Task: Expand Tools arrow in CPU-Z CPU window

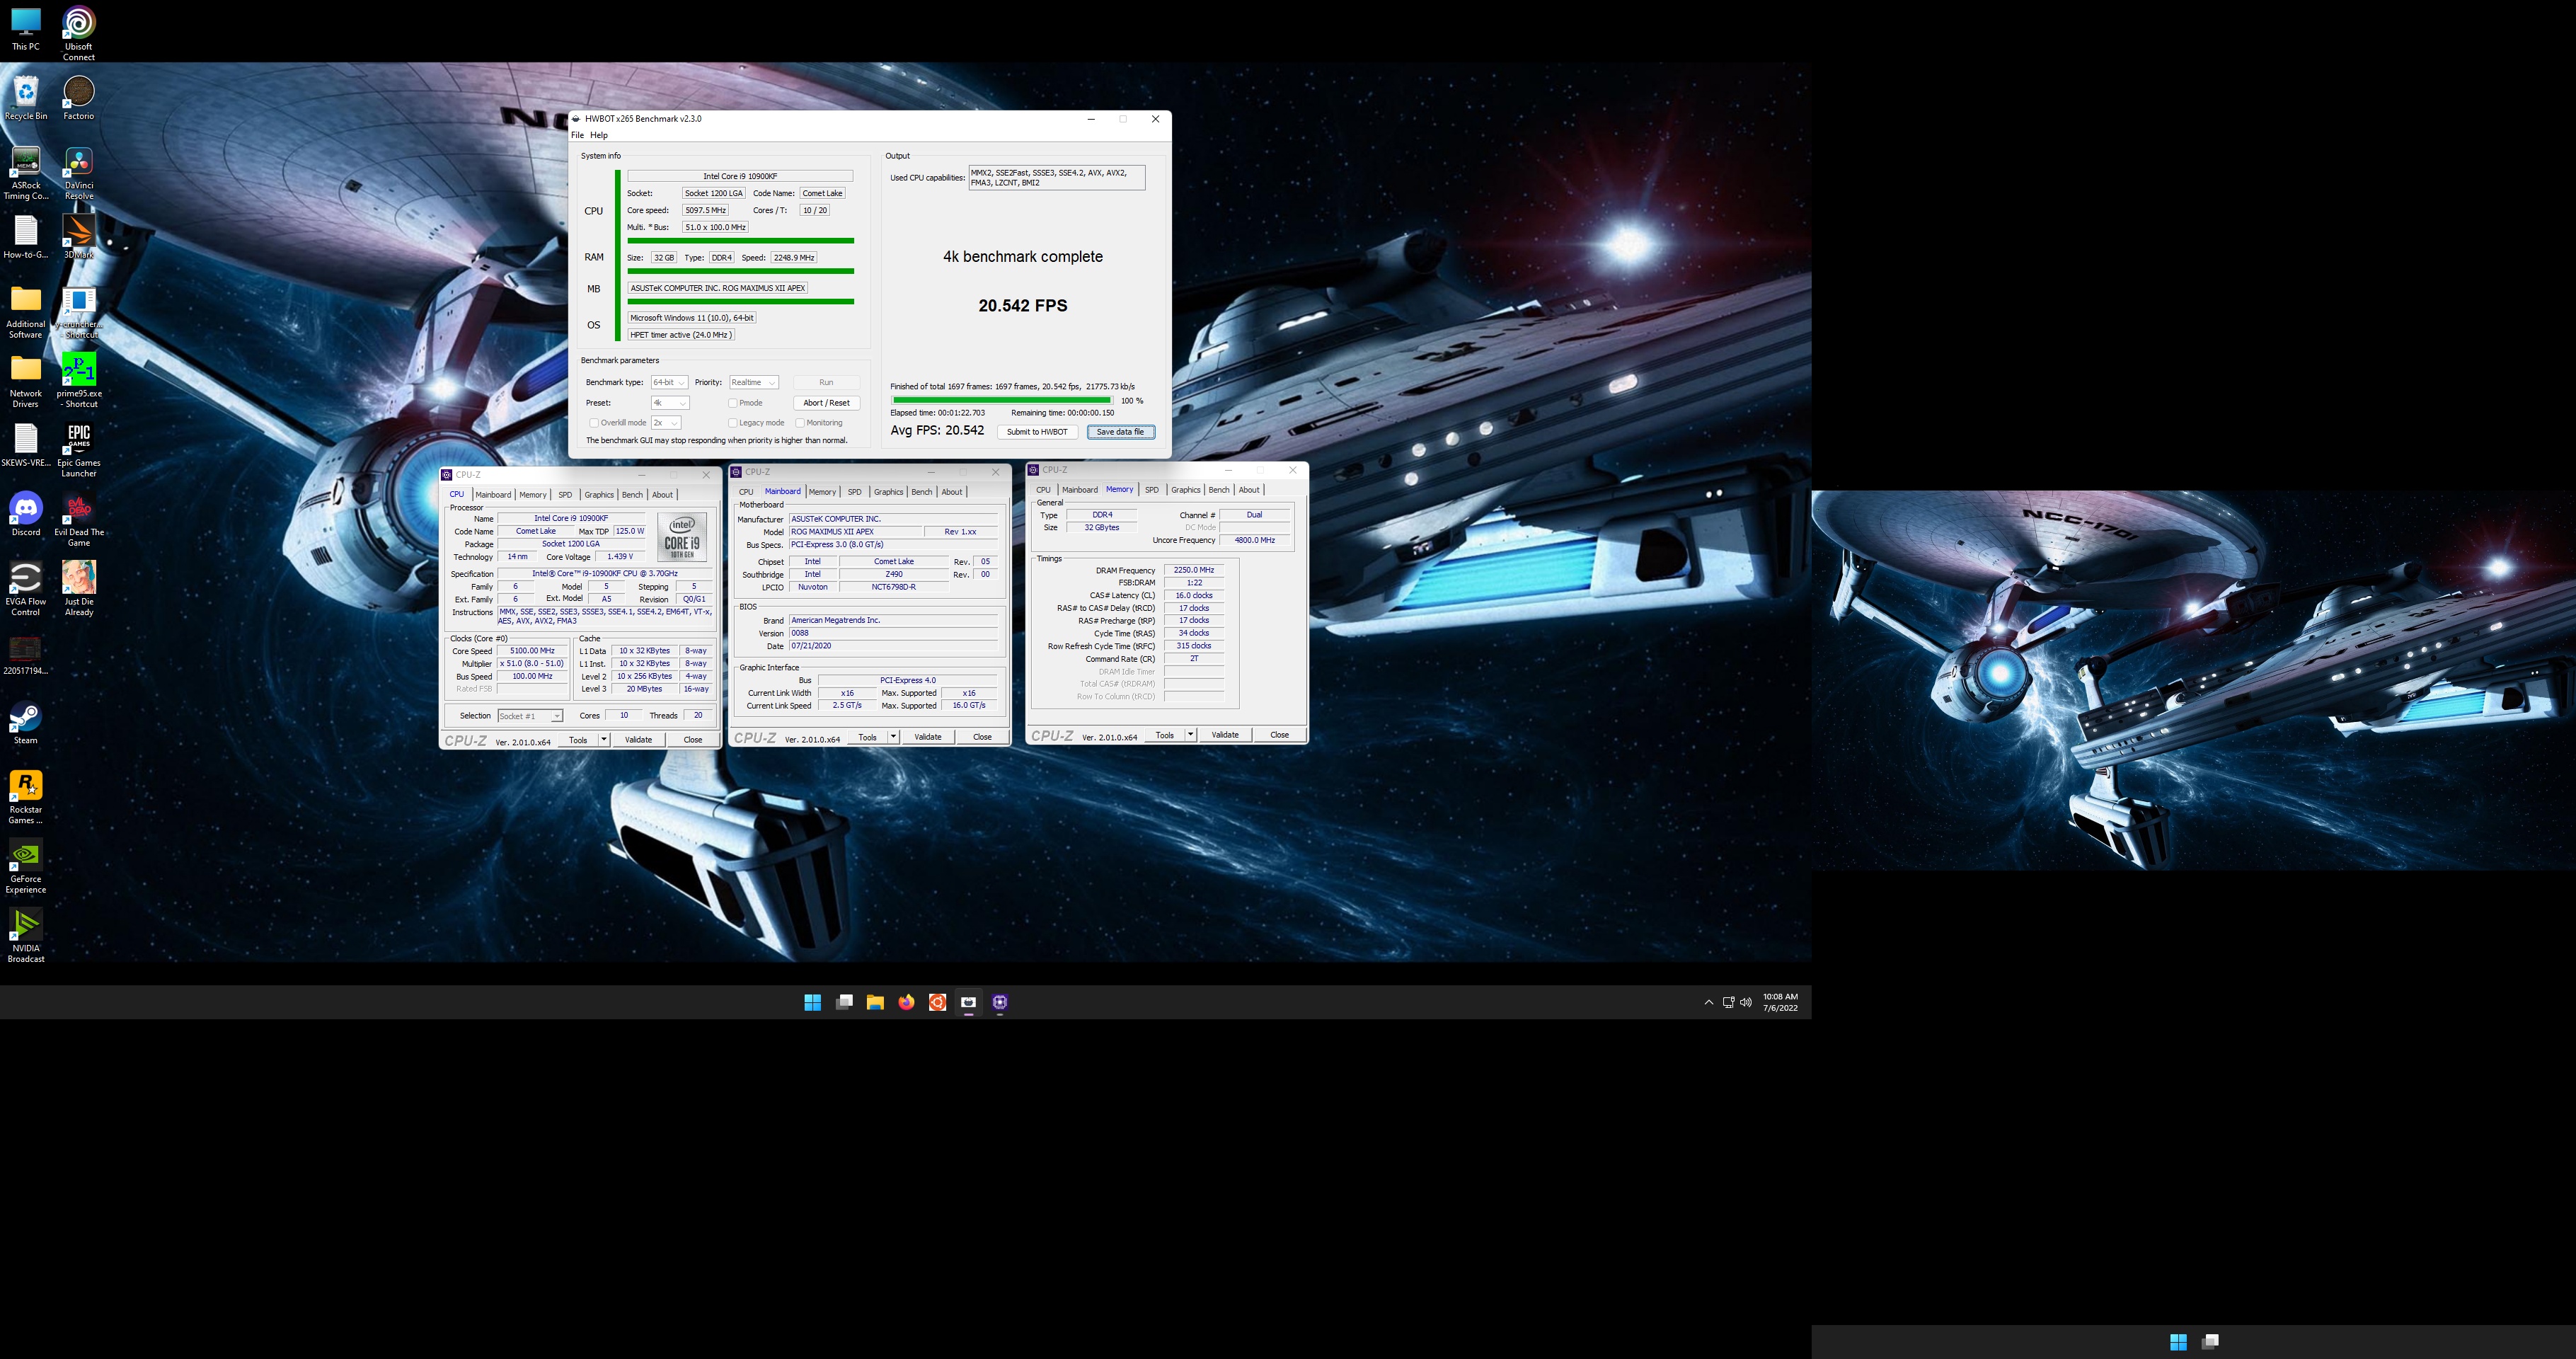Action: 604,739
